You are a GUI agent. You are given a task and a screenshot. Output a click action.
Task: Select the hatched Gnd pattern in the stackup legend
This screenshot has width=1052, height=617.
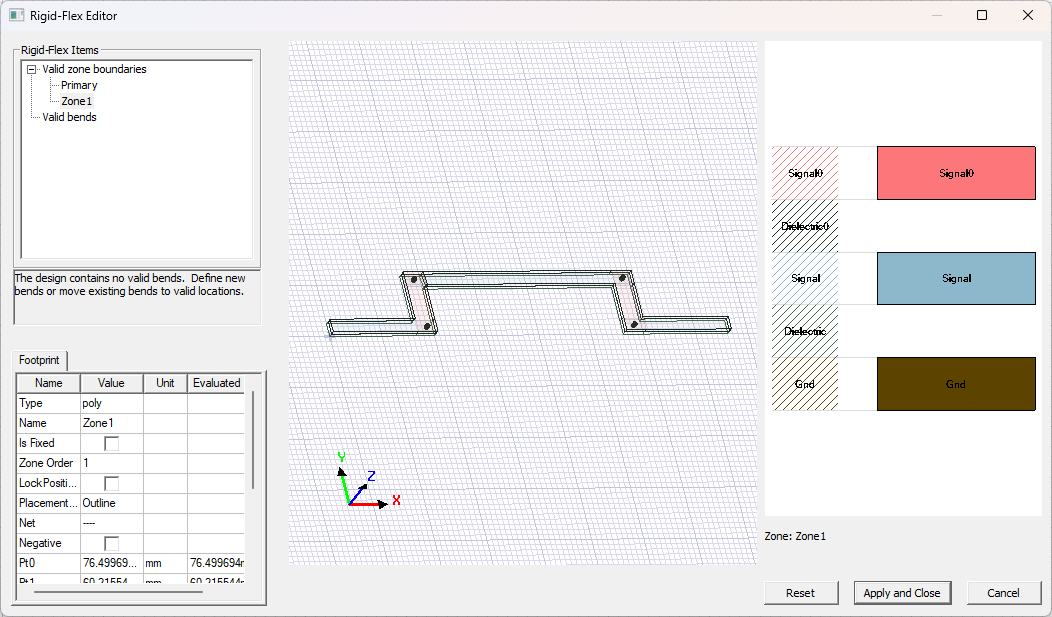tap(805, 384)
